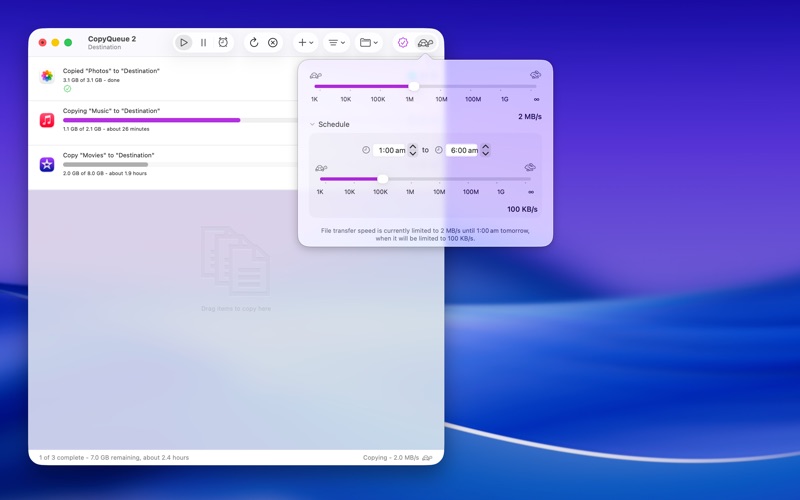Click the 1K tick label on upper slider
Image resolution: width=800 pixels, height=500 pixels.
pos(314,99)
